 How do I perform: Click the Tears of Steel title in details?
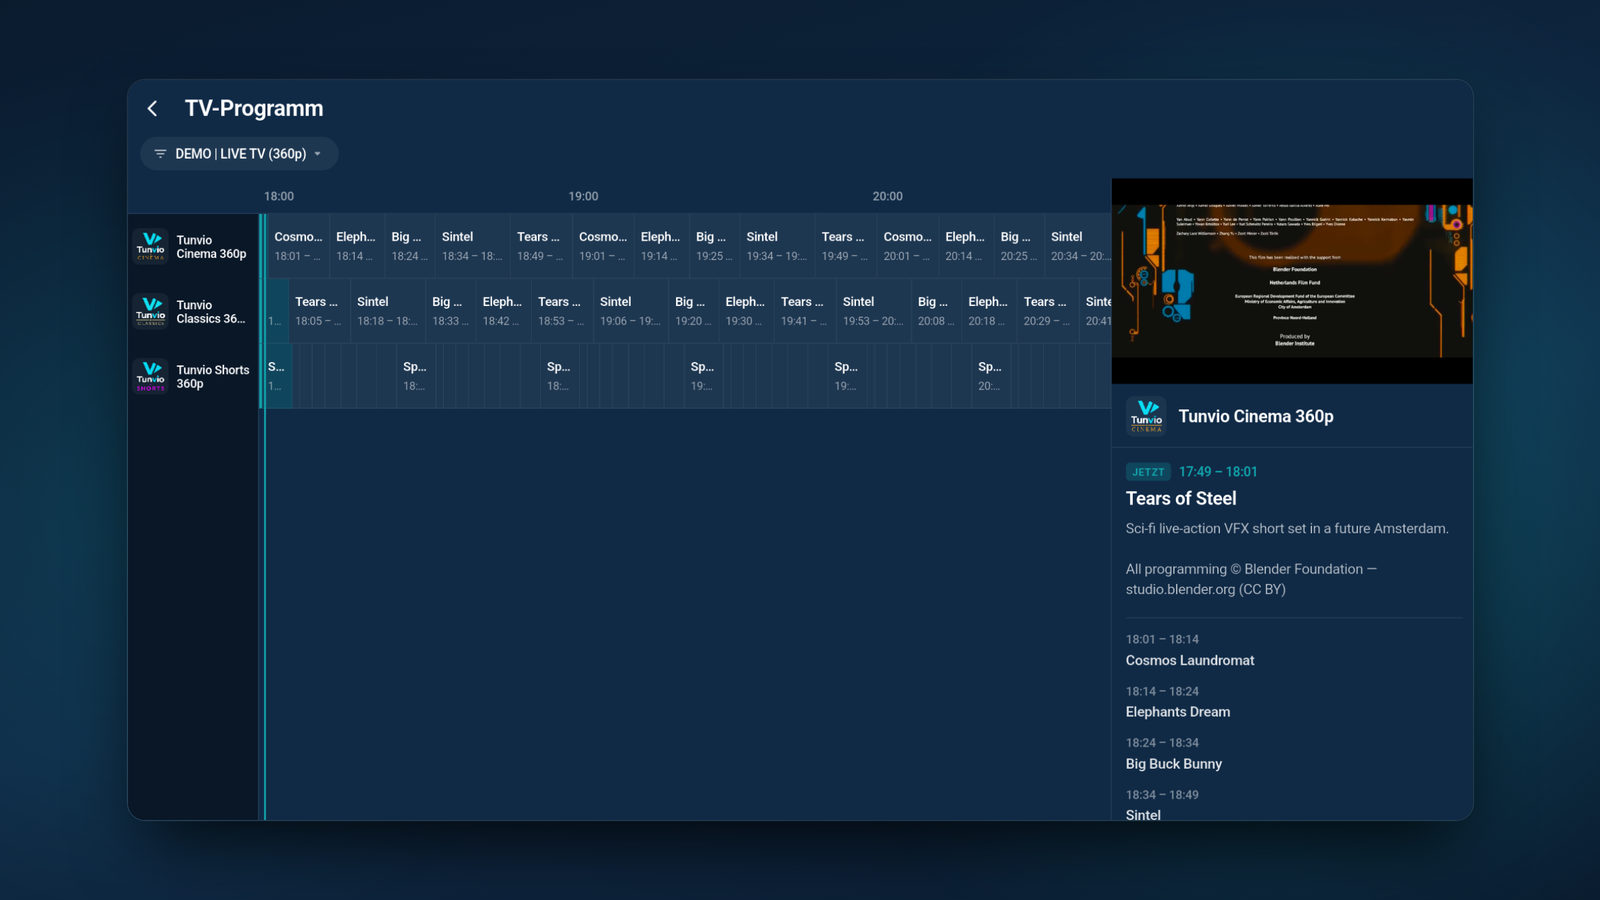click(x=1181, y=498)
